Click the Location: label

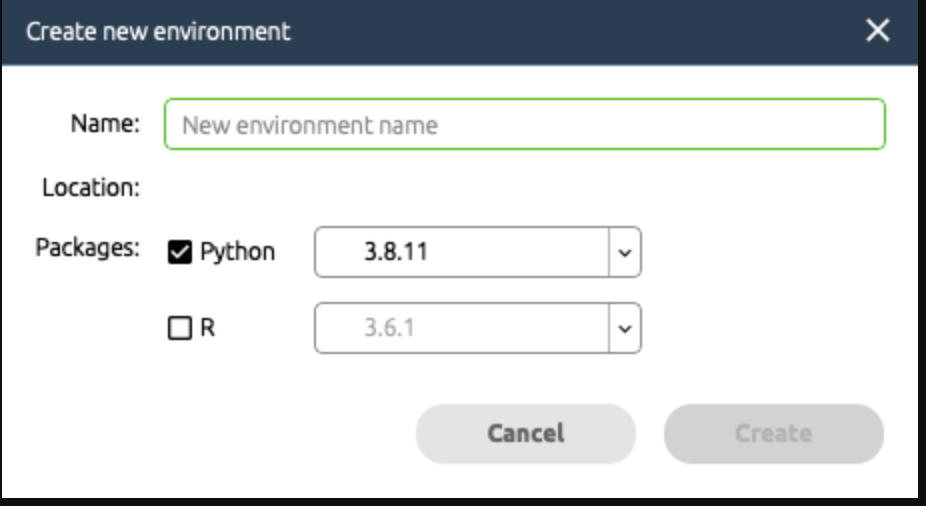[91, 187]
